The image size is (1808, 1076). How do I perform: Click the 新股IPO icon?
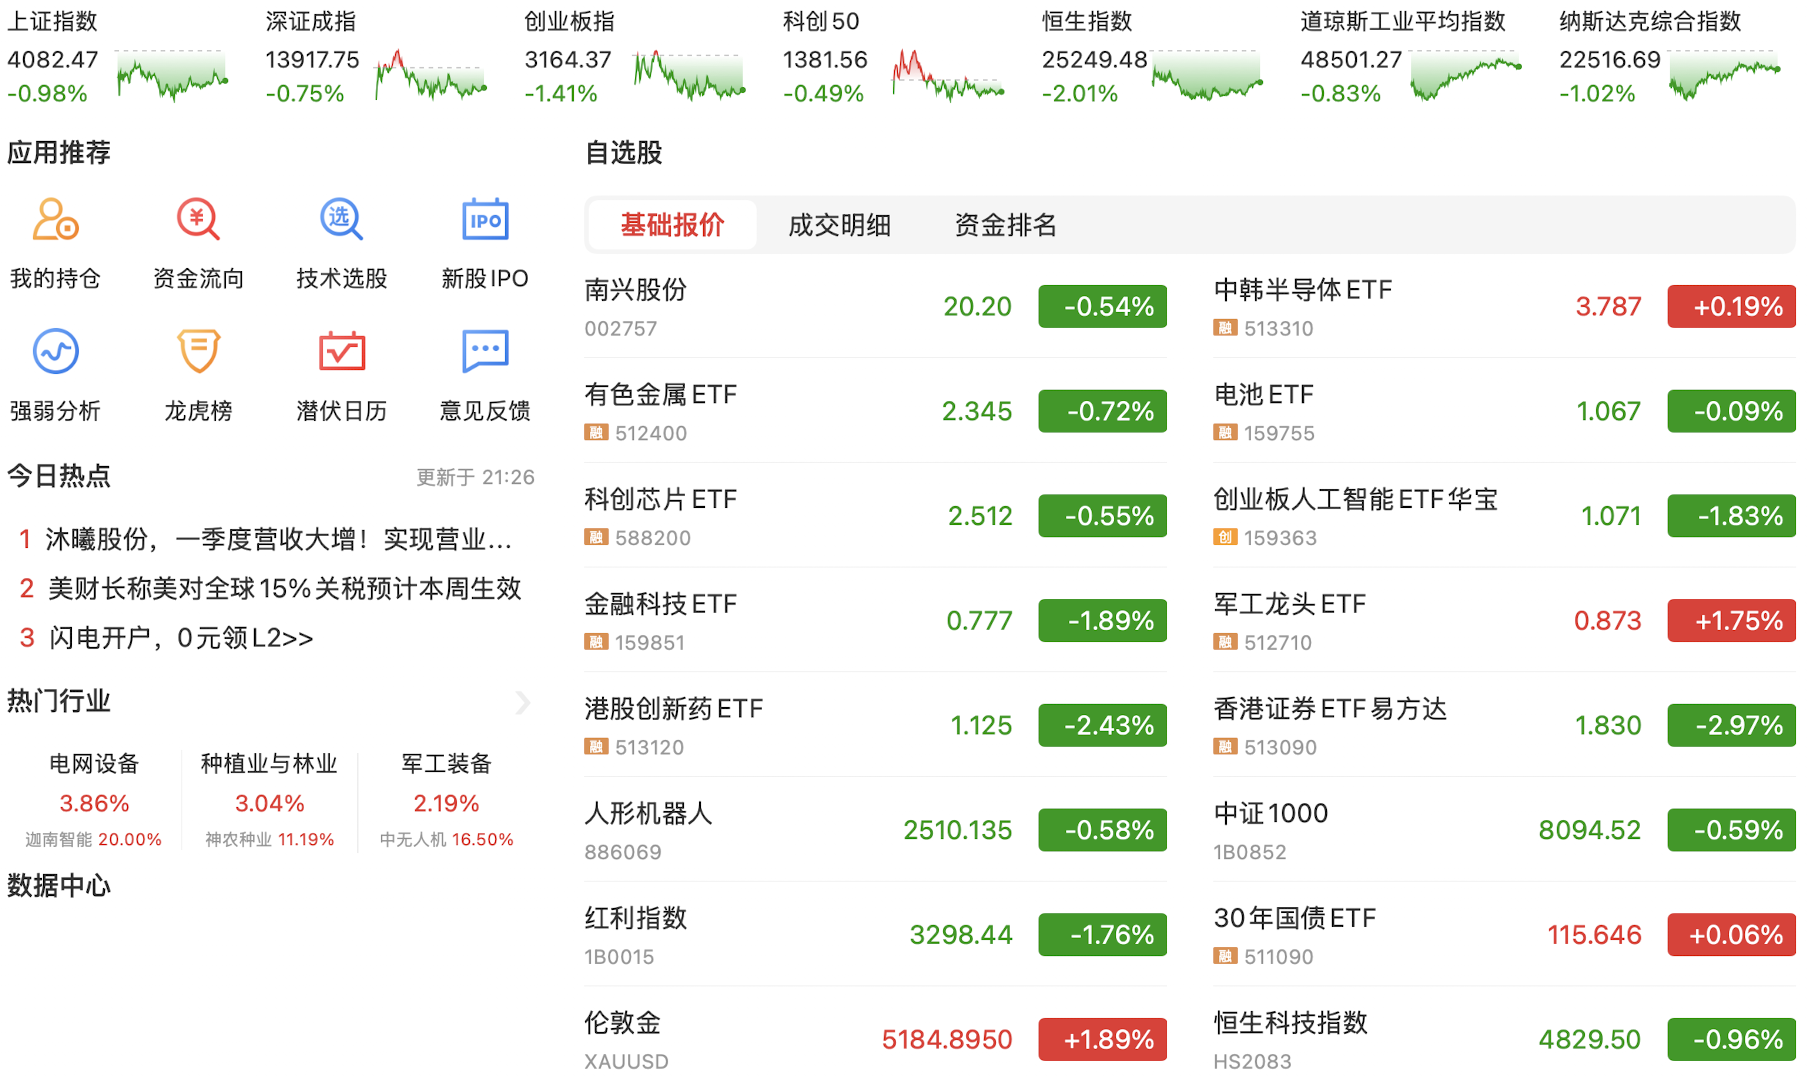click(x=485, y=220)
